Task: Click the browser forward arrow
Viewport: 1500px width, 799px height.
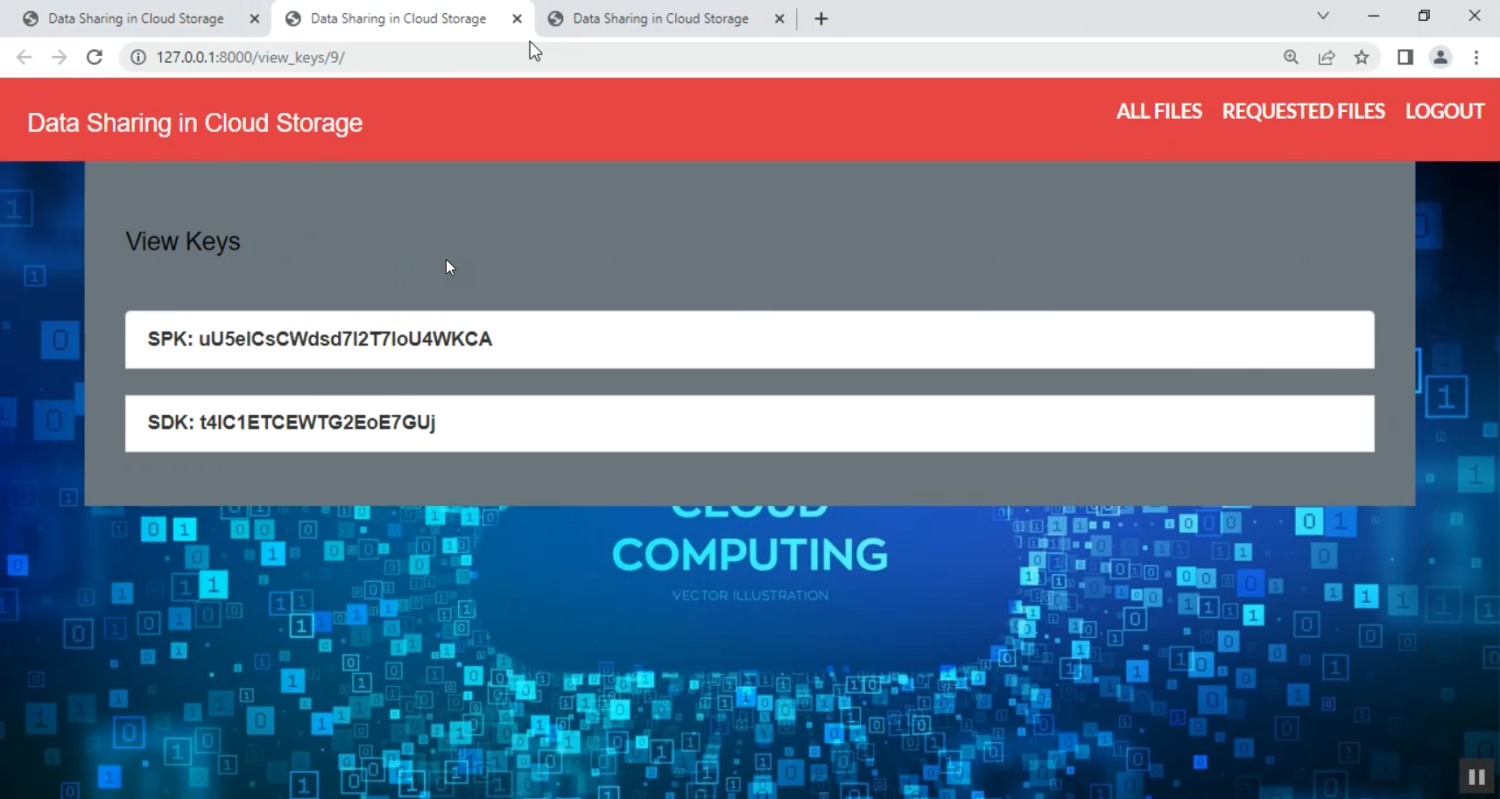Action: tap(59, 57)
